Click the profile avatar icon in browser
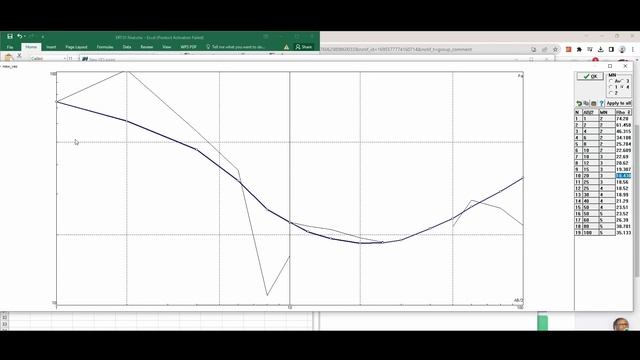 pos(622,49)
